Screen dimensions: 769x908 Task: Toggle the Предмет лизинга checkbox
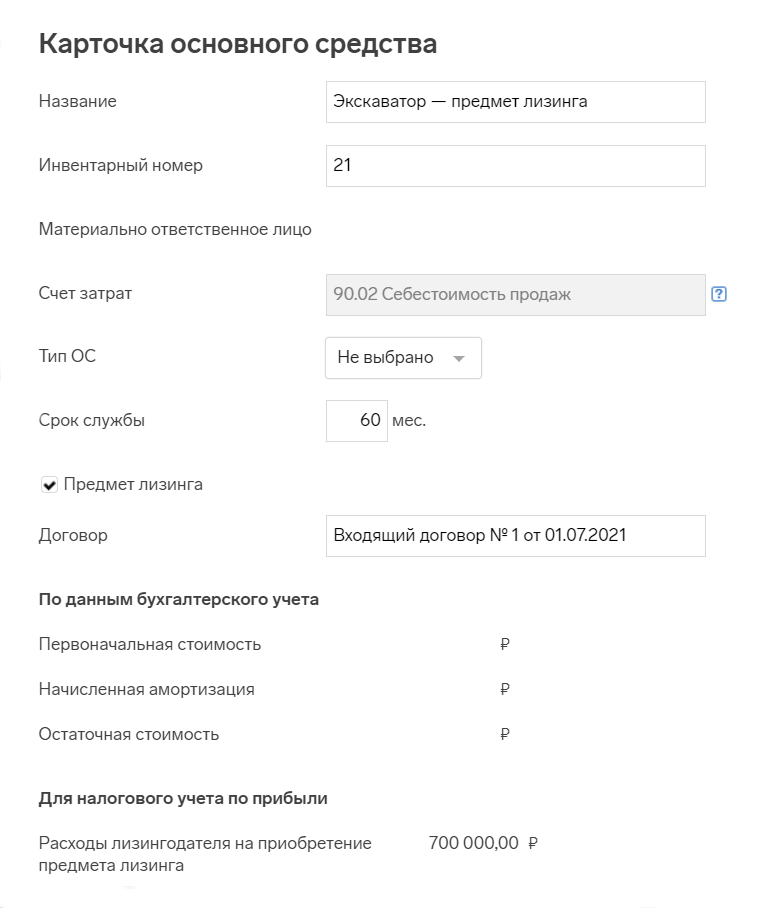[49, 485]
